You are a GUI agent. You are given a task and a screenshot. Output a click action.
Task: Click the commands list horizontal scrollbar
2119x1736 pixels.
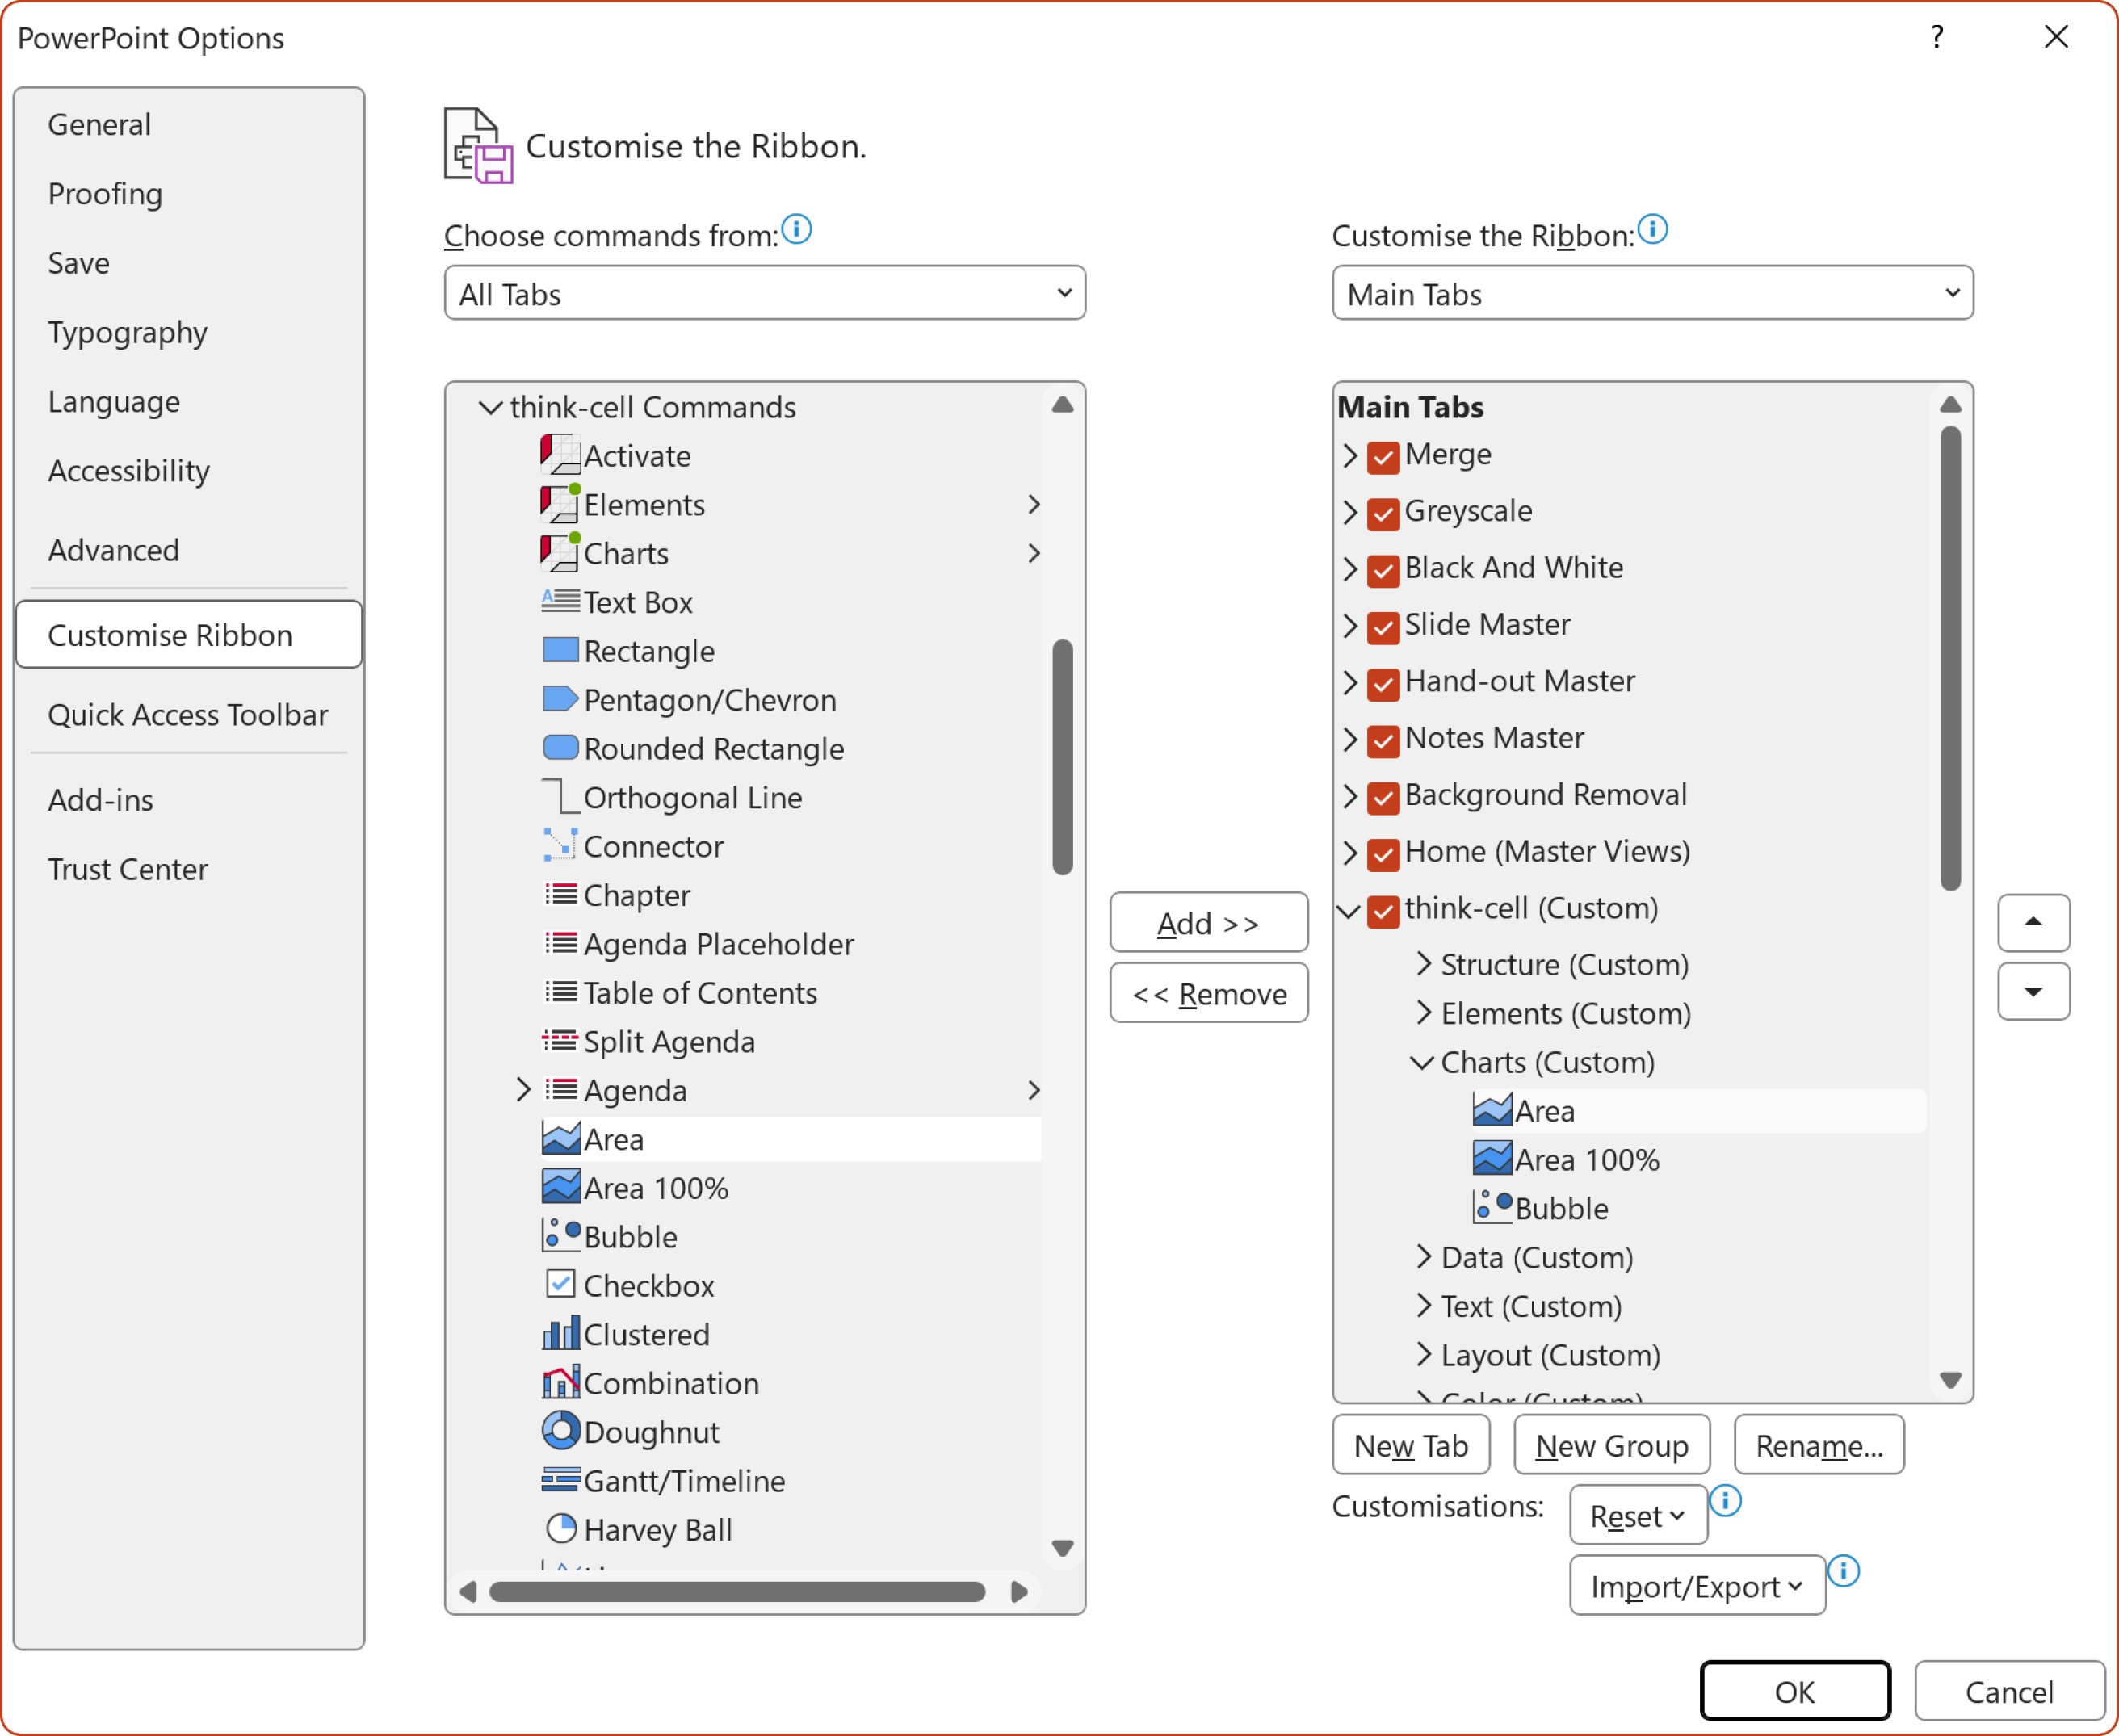click(x=737, y=1591)
